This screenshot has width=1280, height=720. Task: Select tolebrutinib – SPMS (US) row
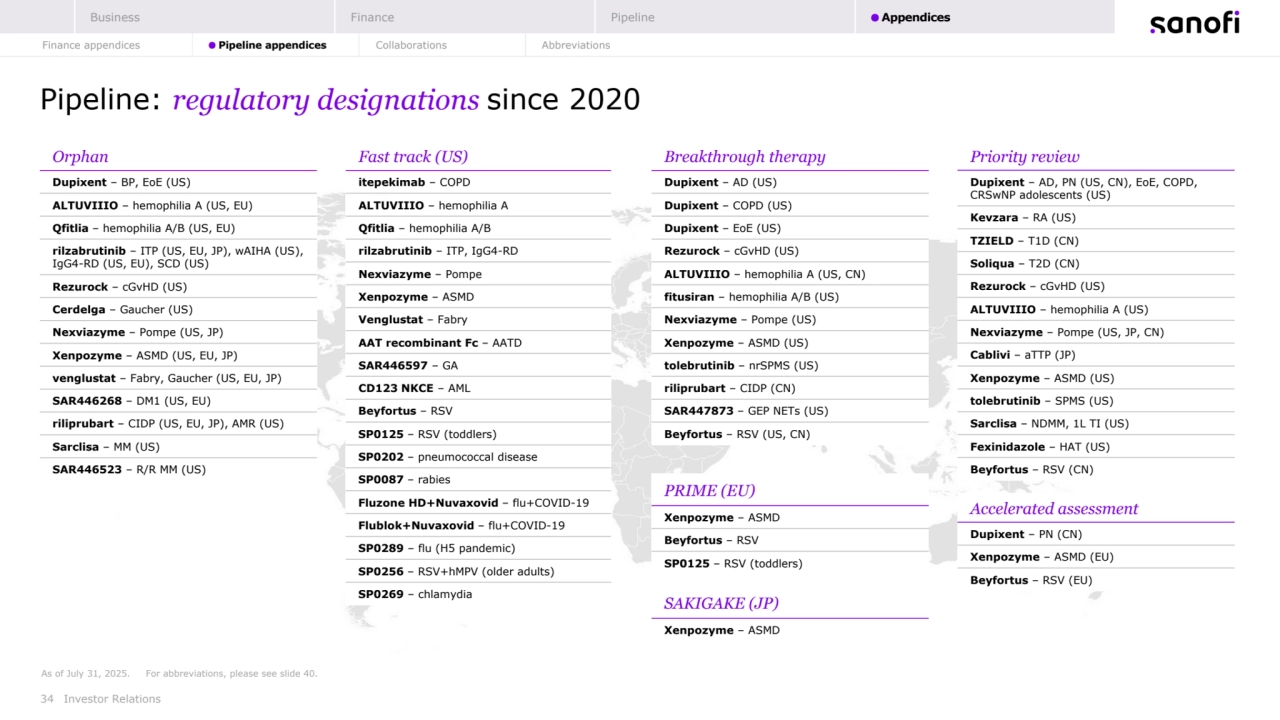click(1096, 401)
